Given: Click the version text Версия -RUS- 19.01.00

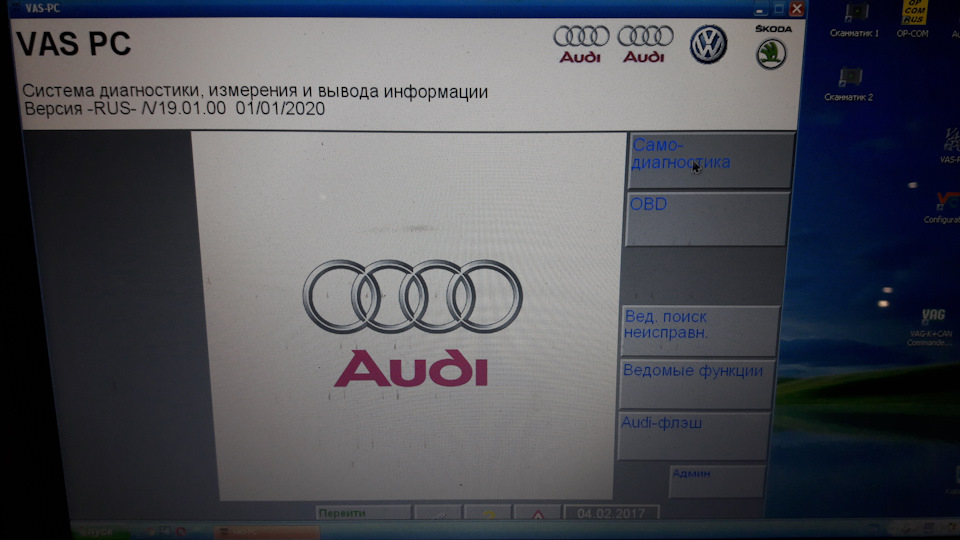Looking at the screenshot, I should (x=174, y=109).
